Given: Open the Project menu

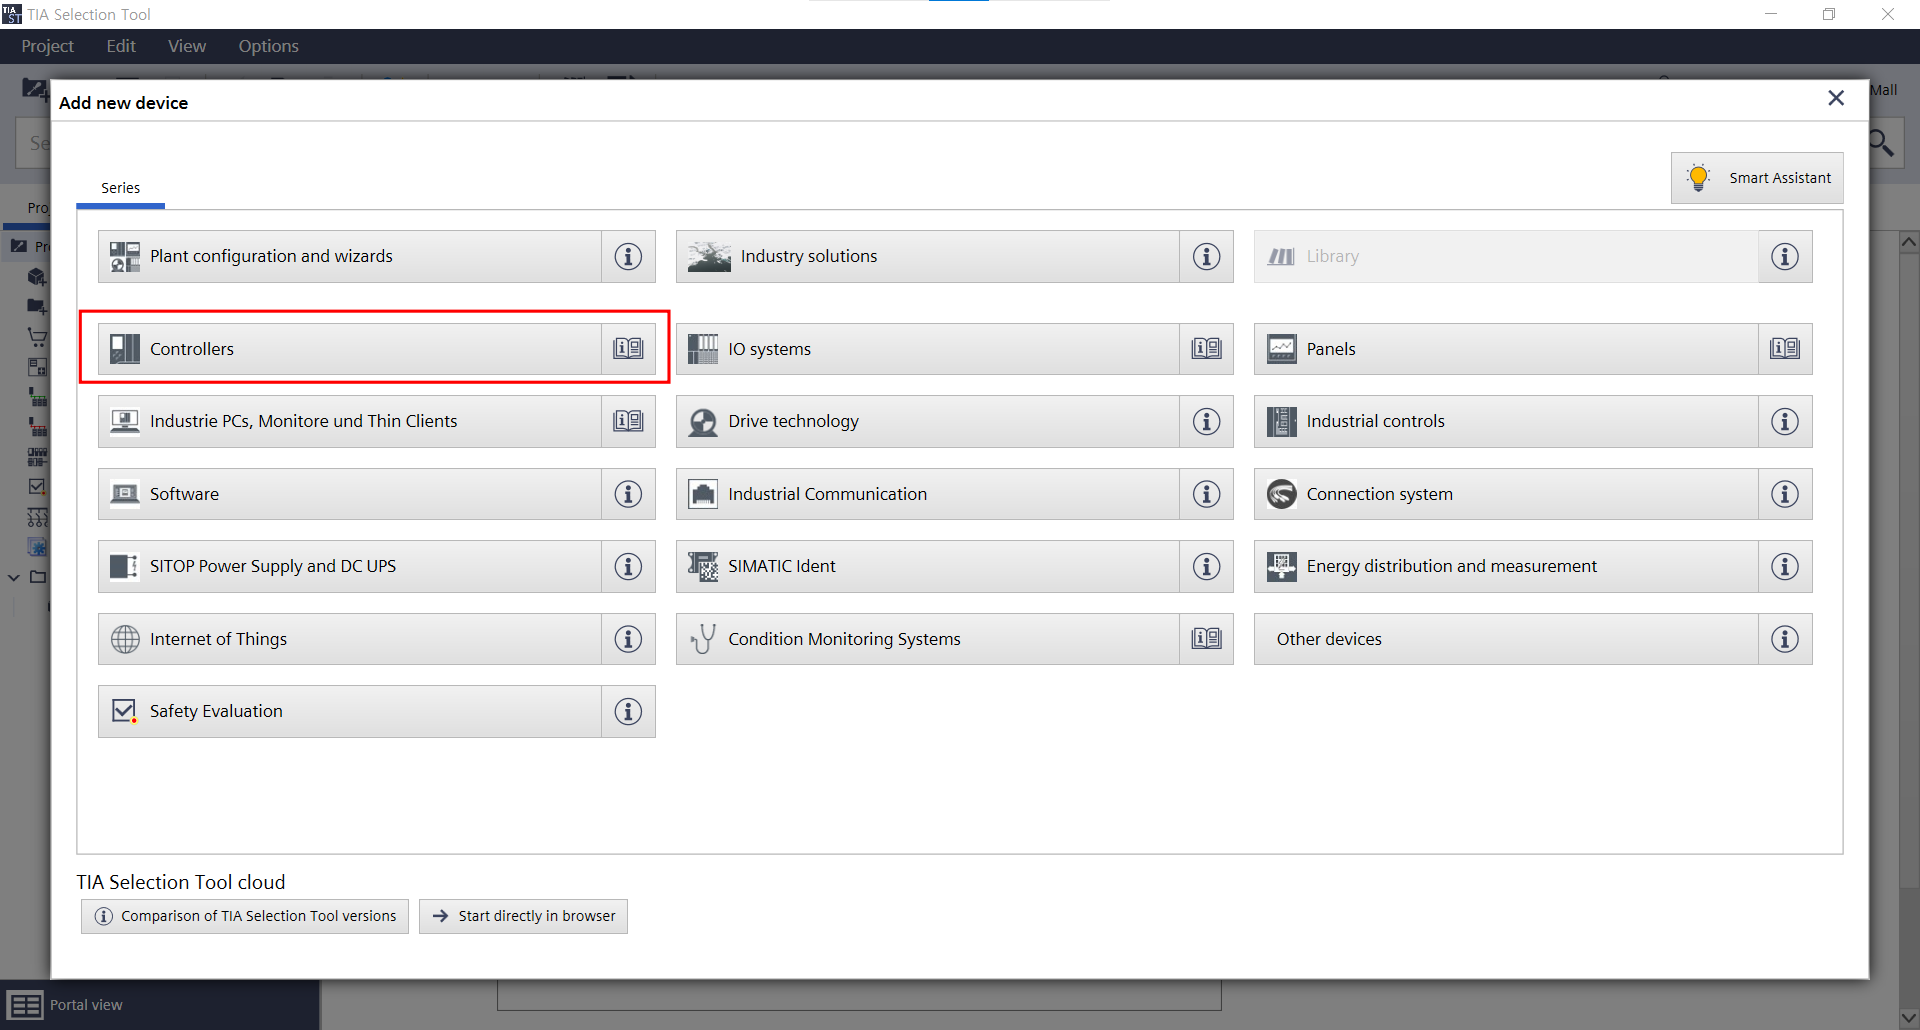Looking at the screenshot, I should (x=47, y=46).
